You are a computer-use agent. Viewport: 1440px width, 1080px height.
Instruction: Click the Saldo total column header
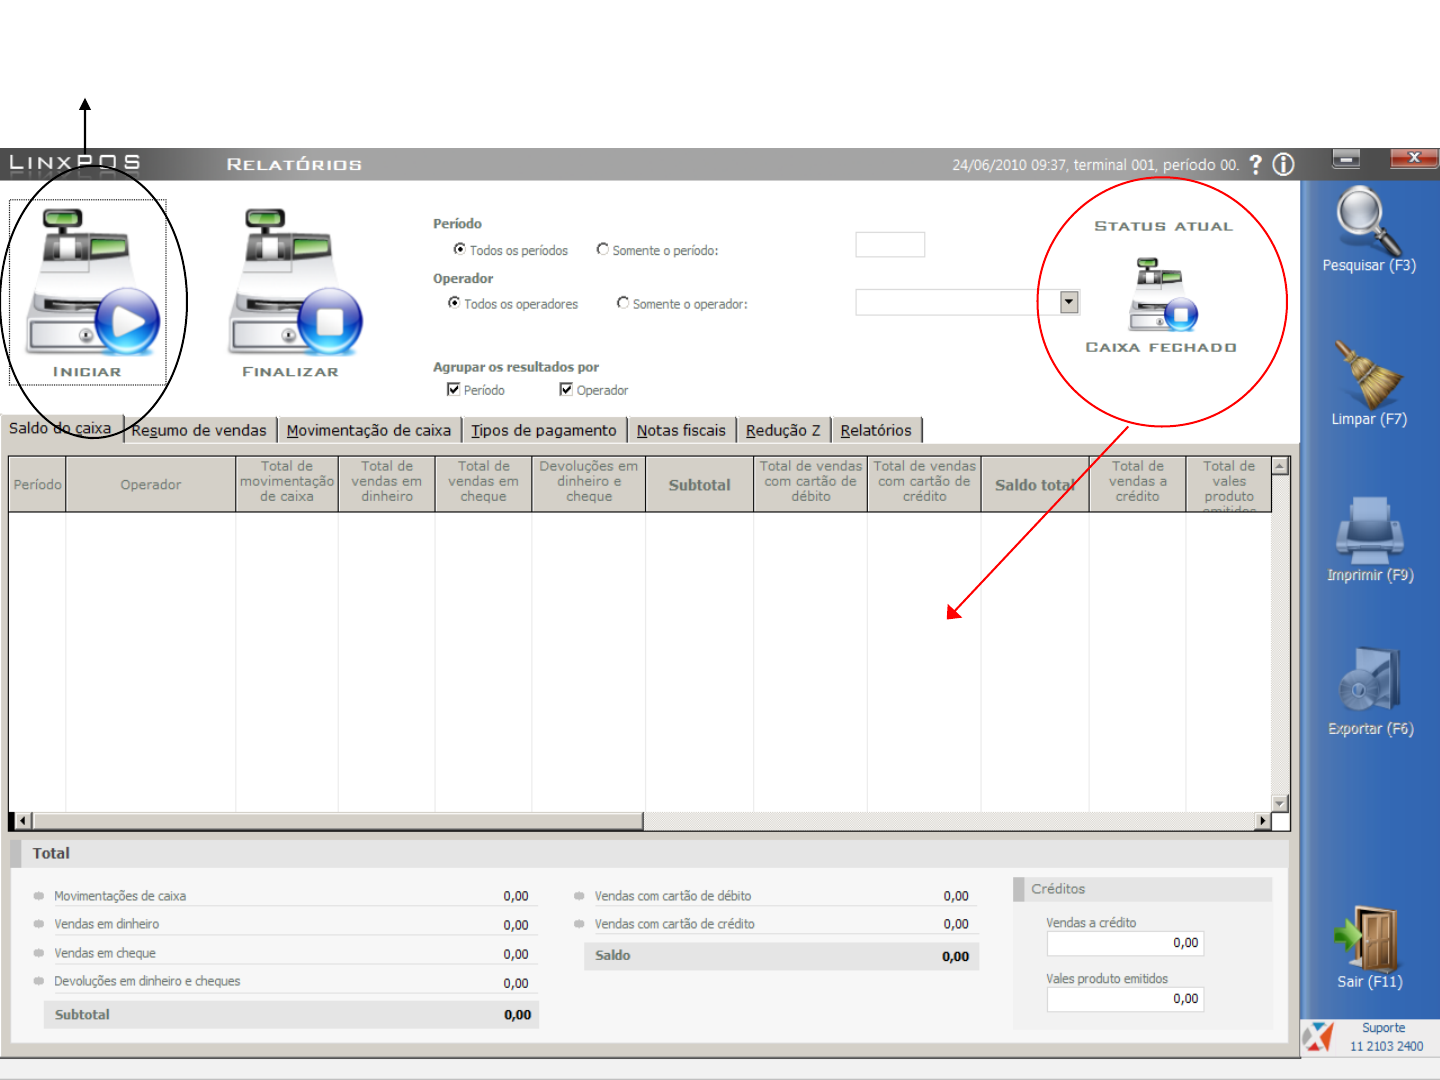(x=1035, y=485)
